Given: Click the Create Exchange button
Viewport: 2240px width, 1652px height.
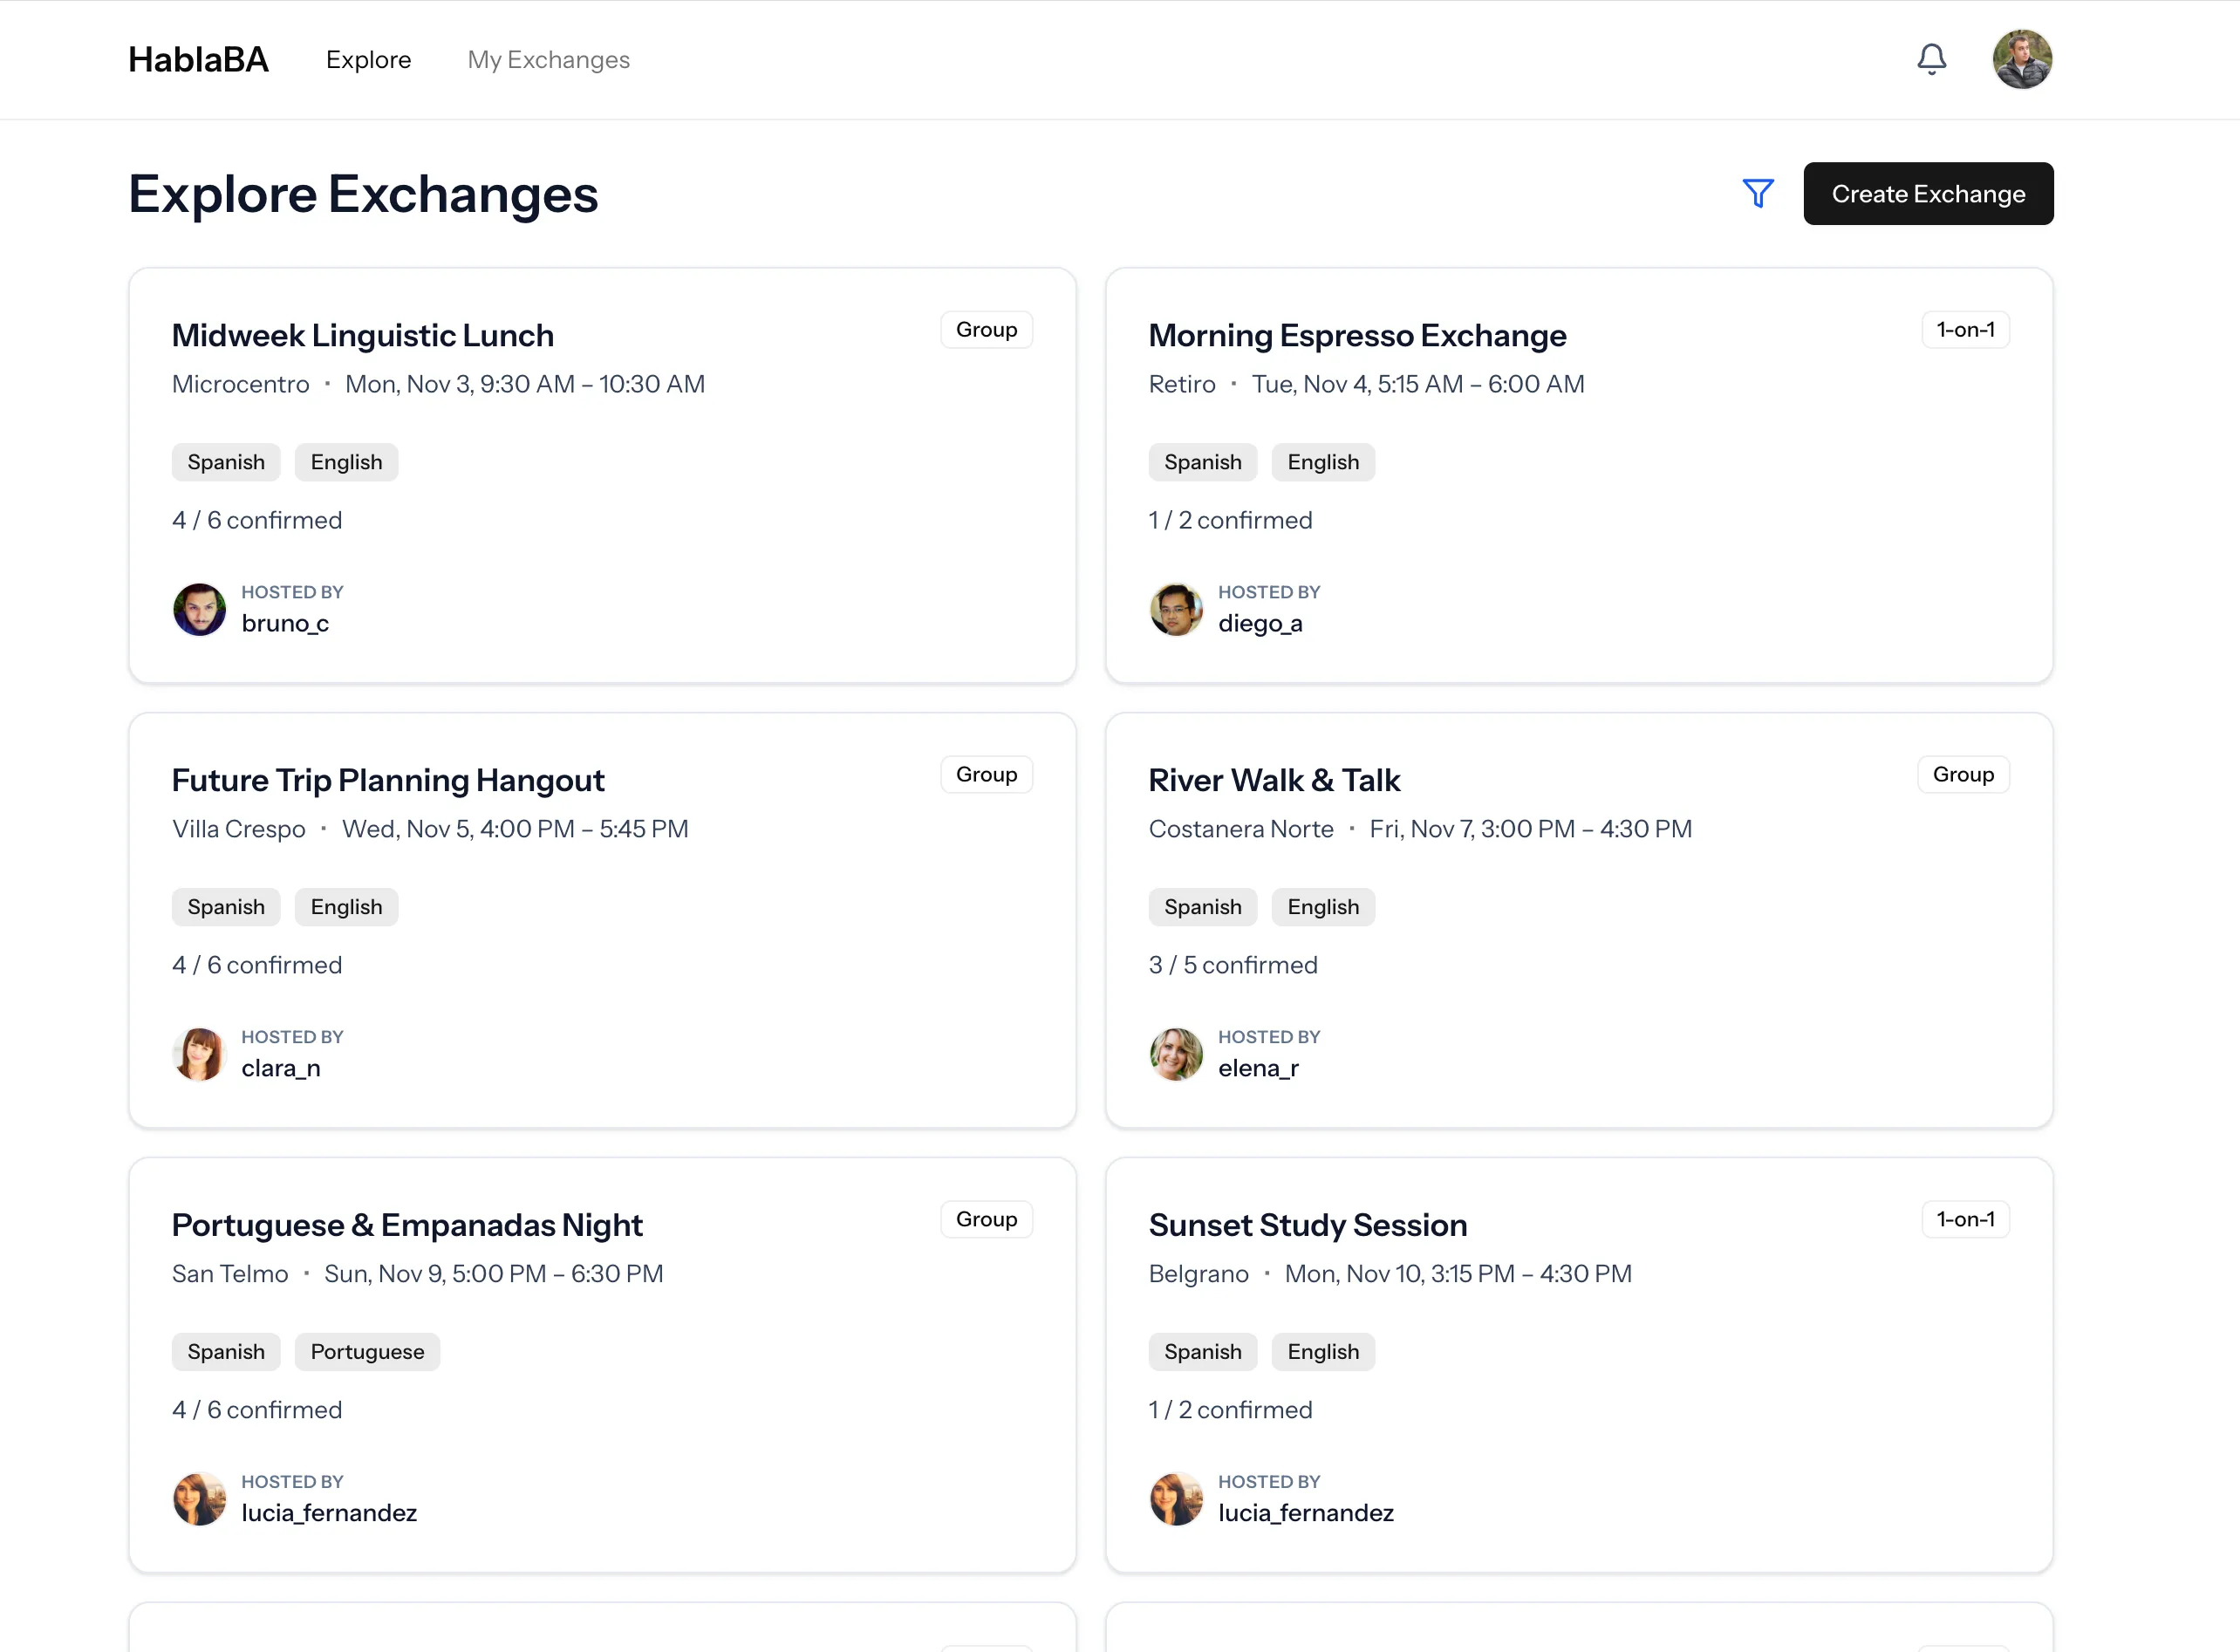Looking at the screenshot, I should pyautogui.click(x=1928, y=193).
